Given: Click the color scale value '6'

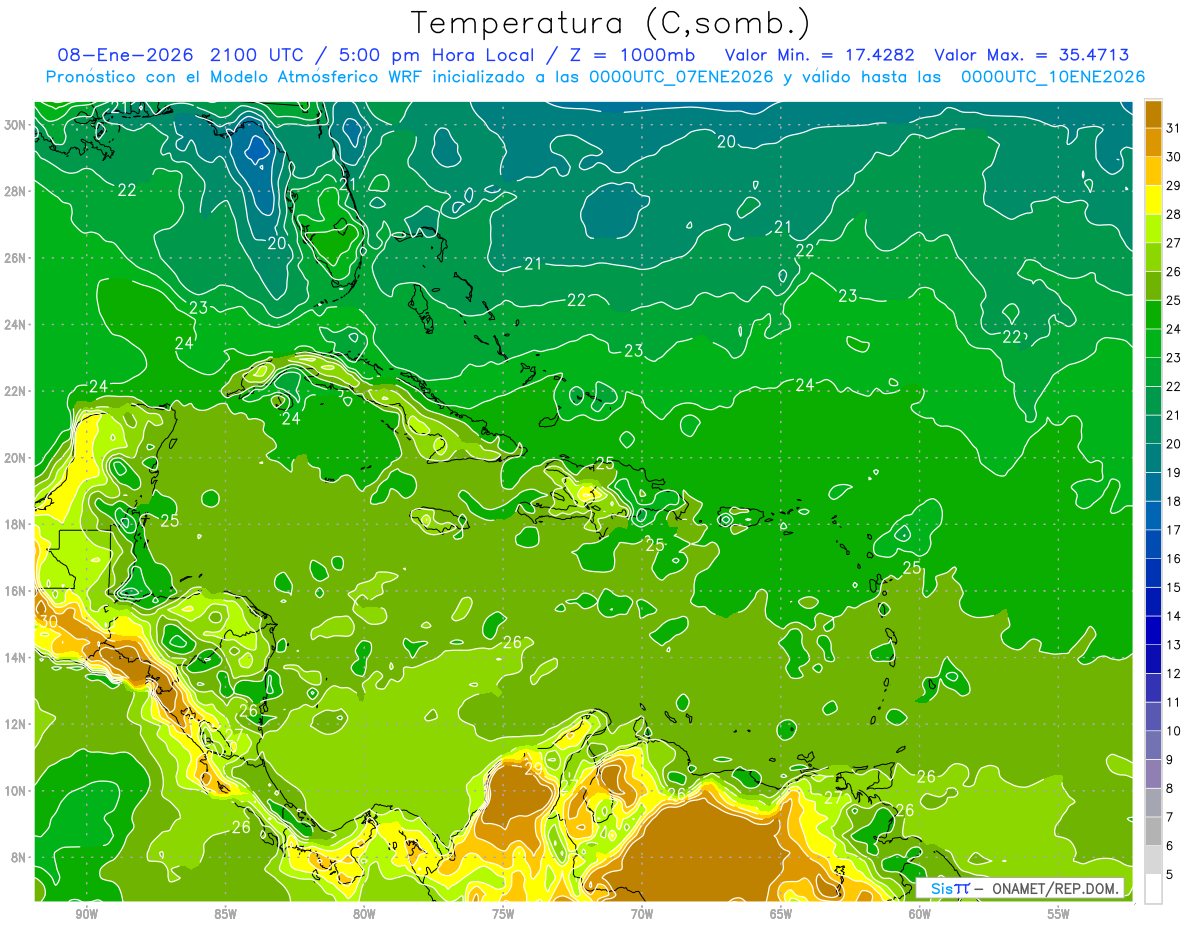Looking at the screenshot, I should coord(1170,846).
